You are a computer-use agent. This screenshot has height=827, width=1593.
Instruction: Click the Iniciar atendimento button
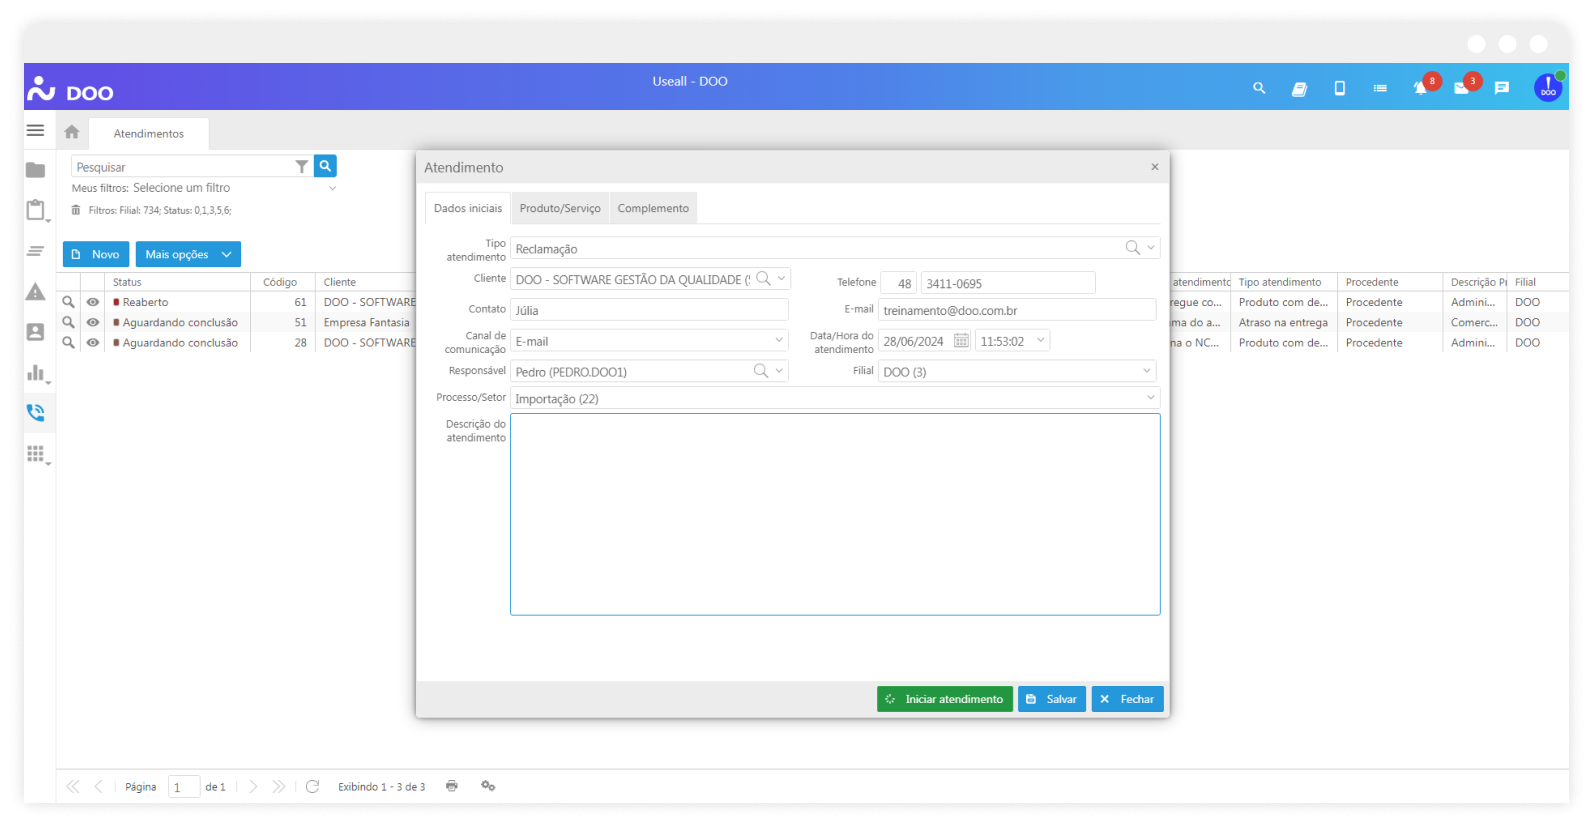pos(945,699)
